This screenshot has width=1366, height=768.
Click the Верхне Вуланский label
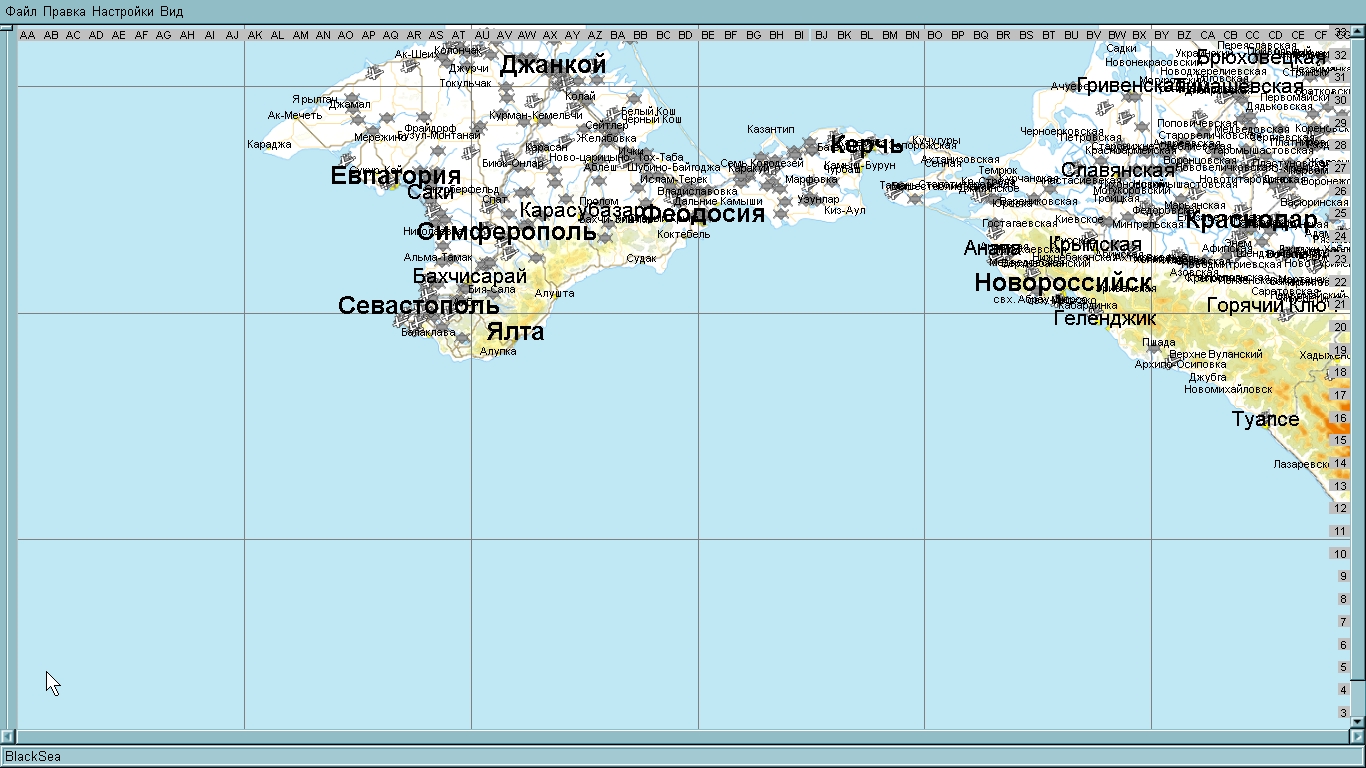1216,354
